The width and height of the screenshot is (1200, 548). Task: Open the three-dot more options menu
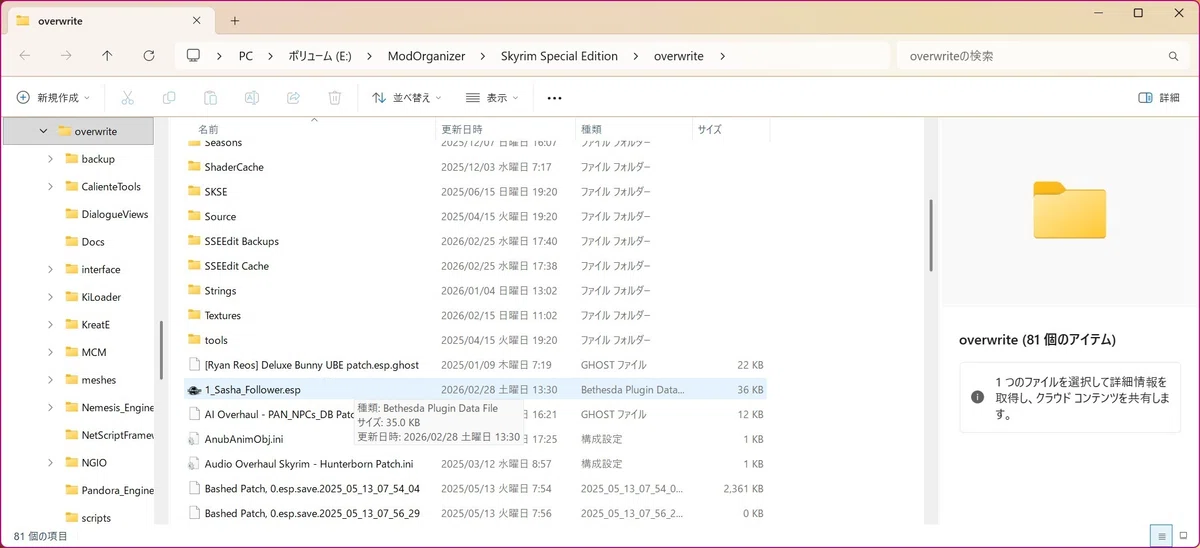point(555,98)
